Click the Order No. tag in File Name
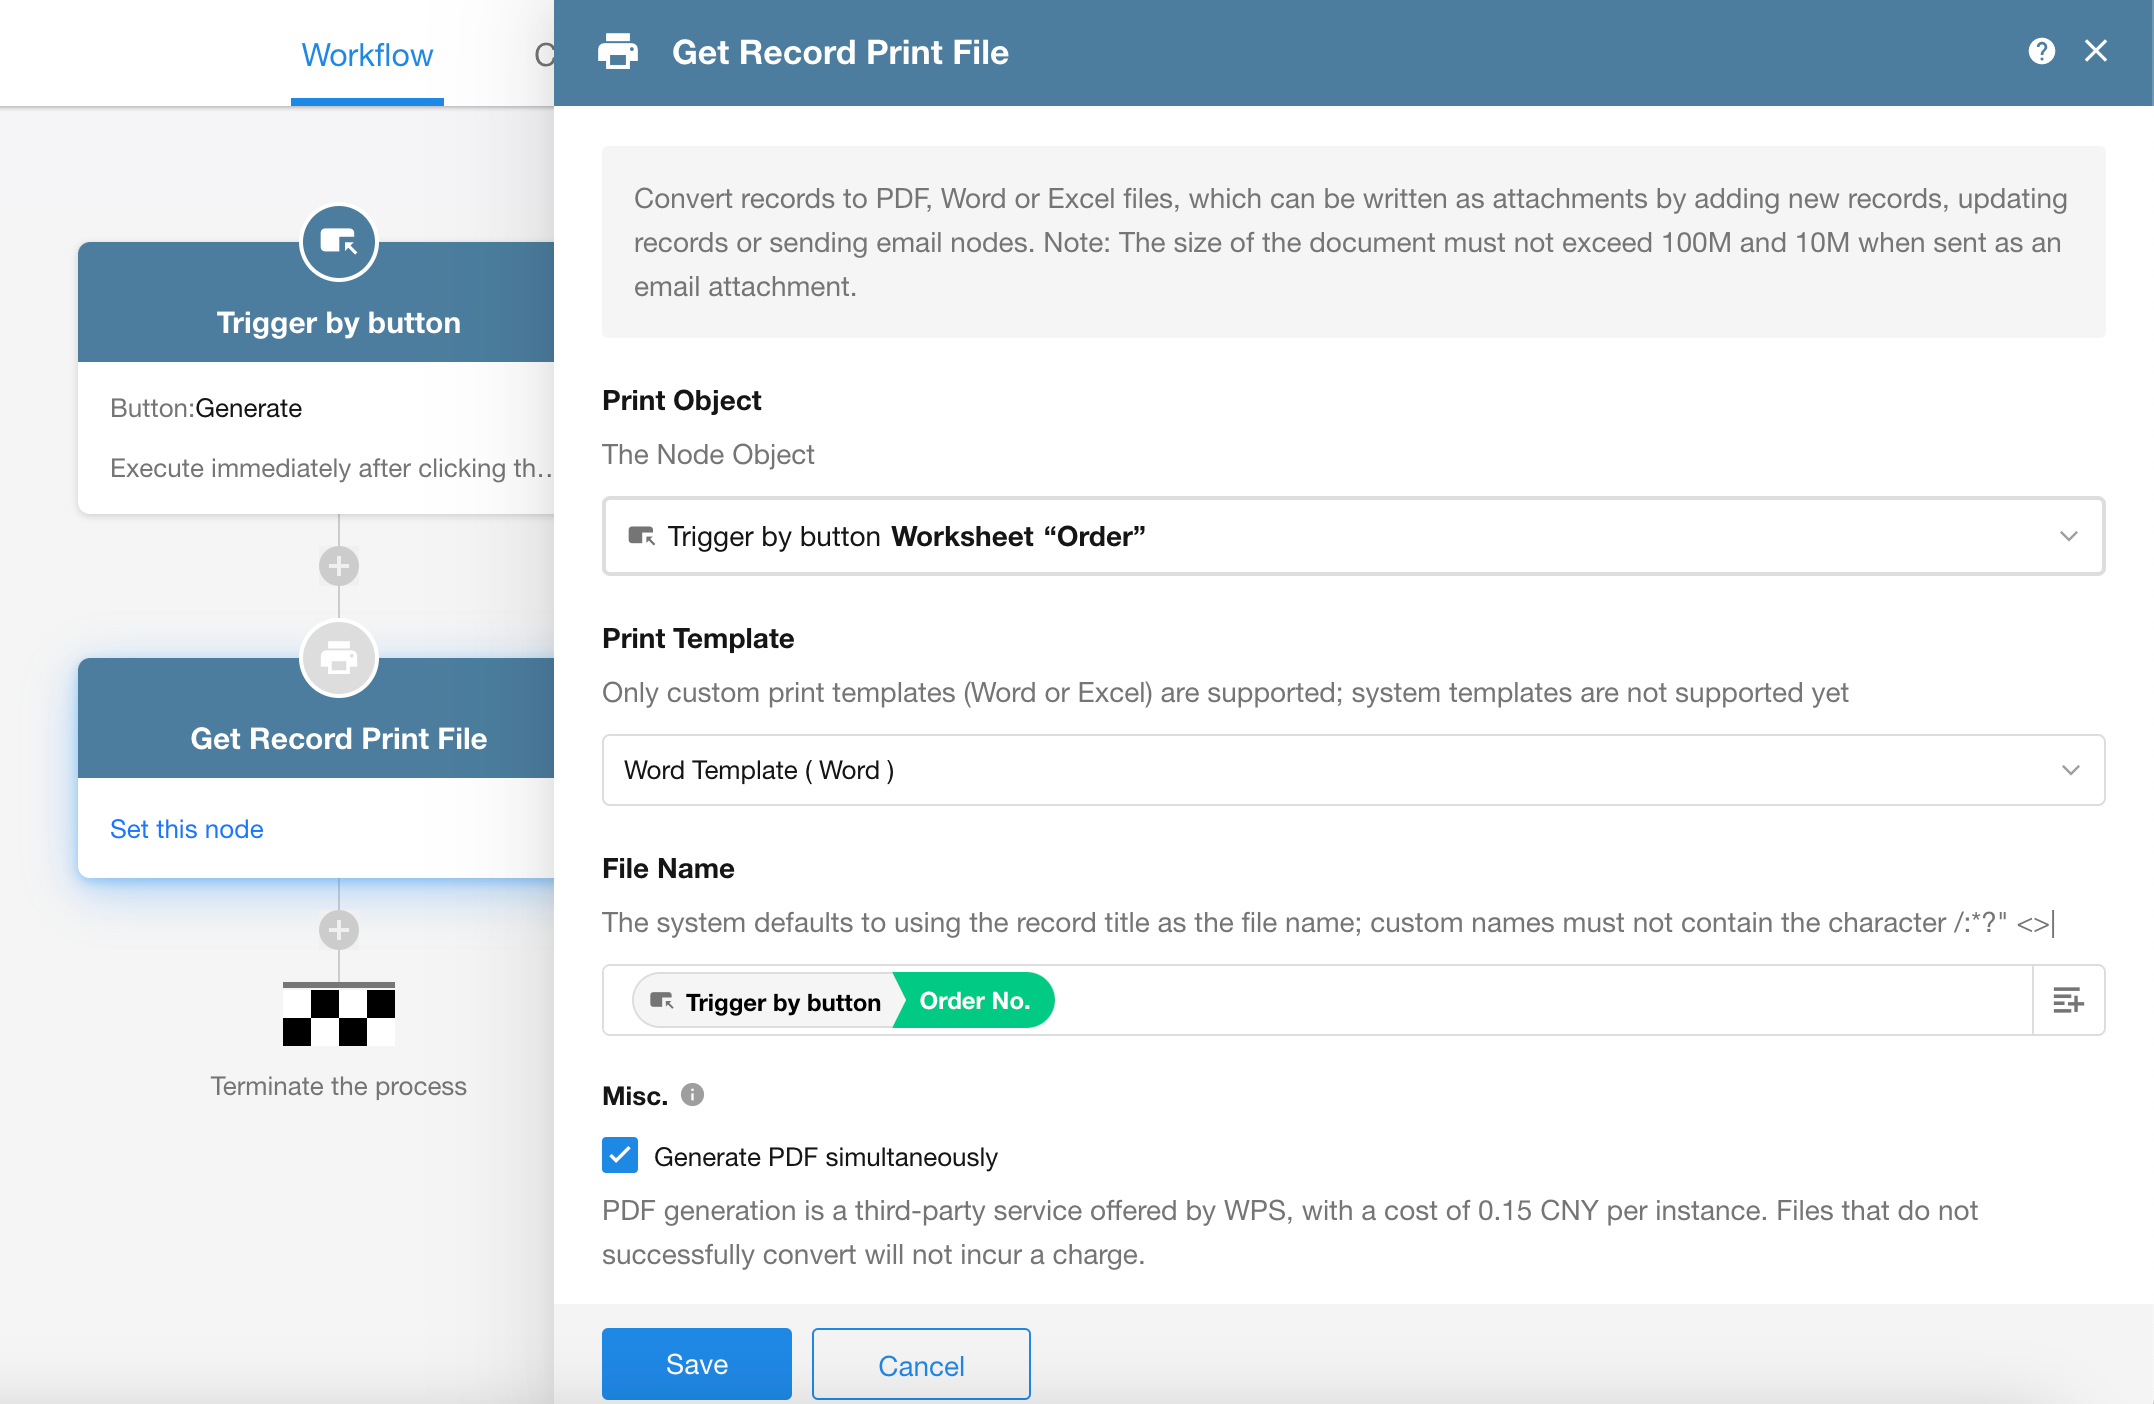This screenshot has height=1404, width=2154. click(974, 1000)
